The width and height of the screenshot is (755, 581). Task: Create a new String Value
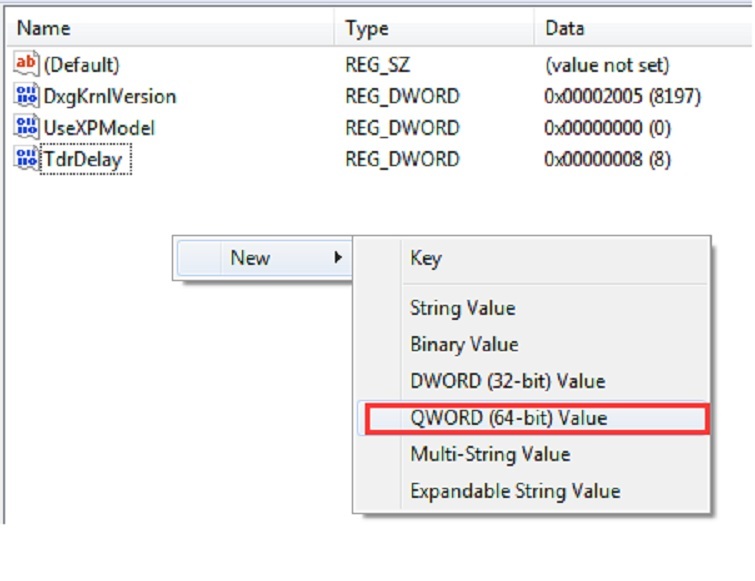[x=462, y=308]
